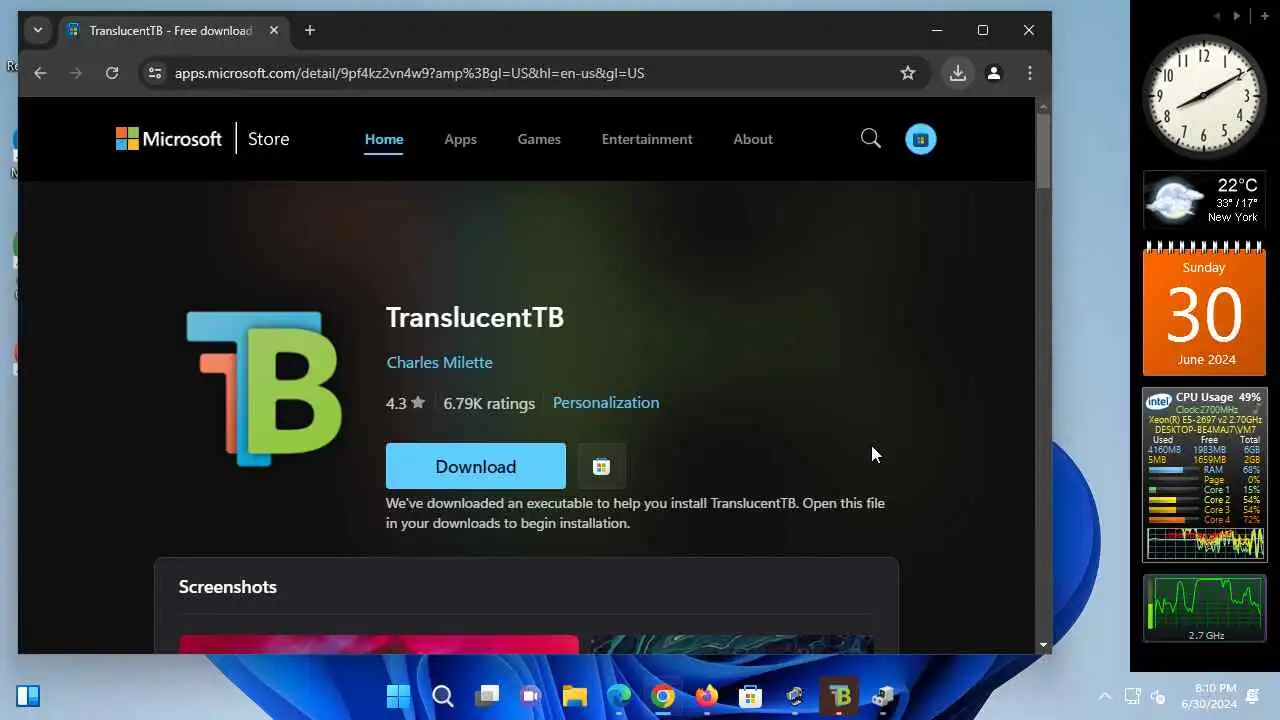Open the widgets icon at taskbar left corner
The height and width of the screenshot is (720, 1280).
[x=28, y=696]
